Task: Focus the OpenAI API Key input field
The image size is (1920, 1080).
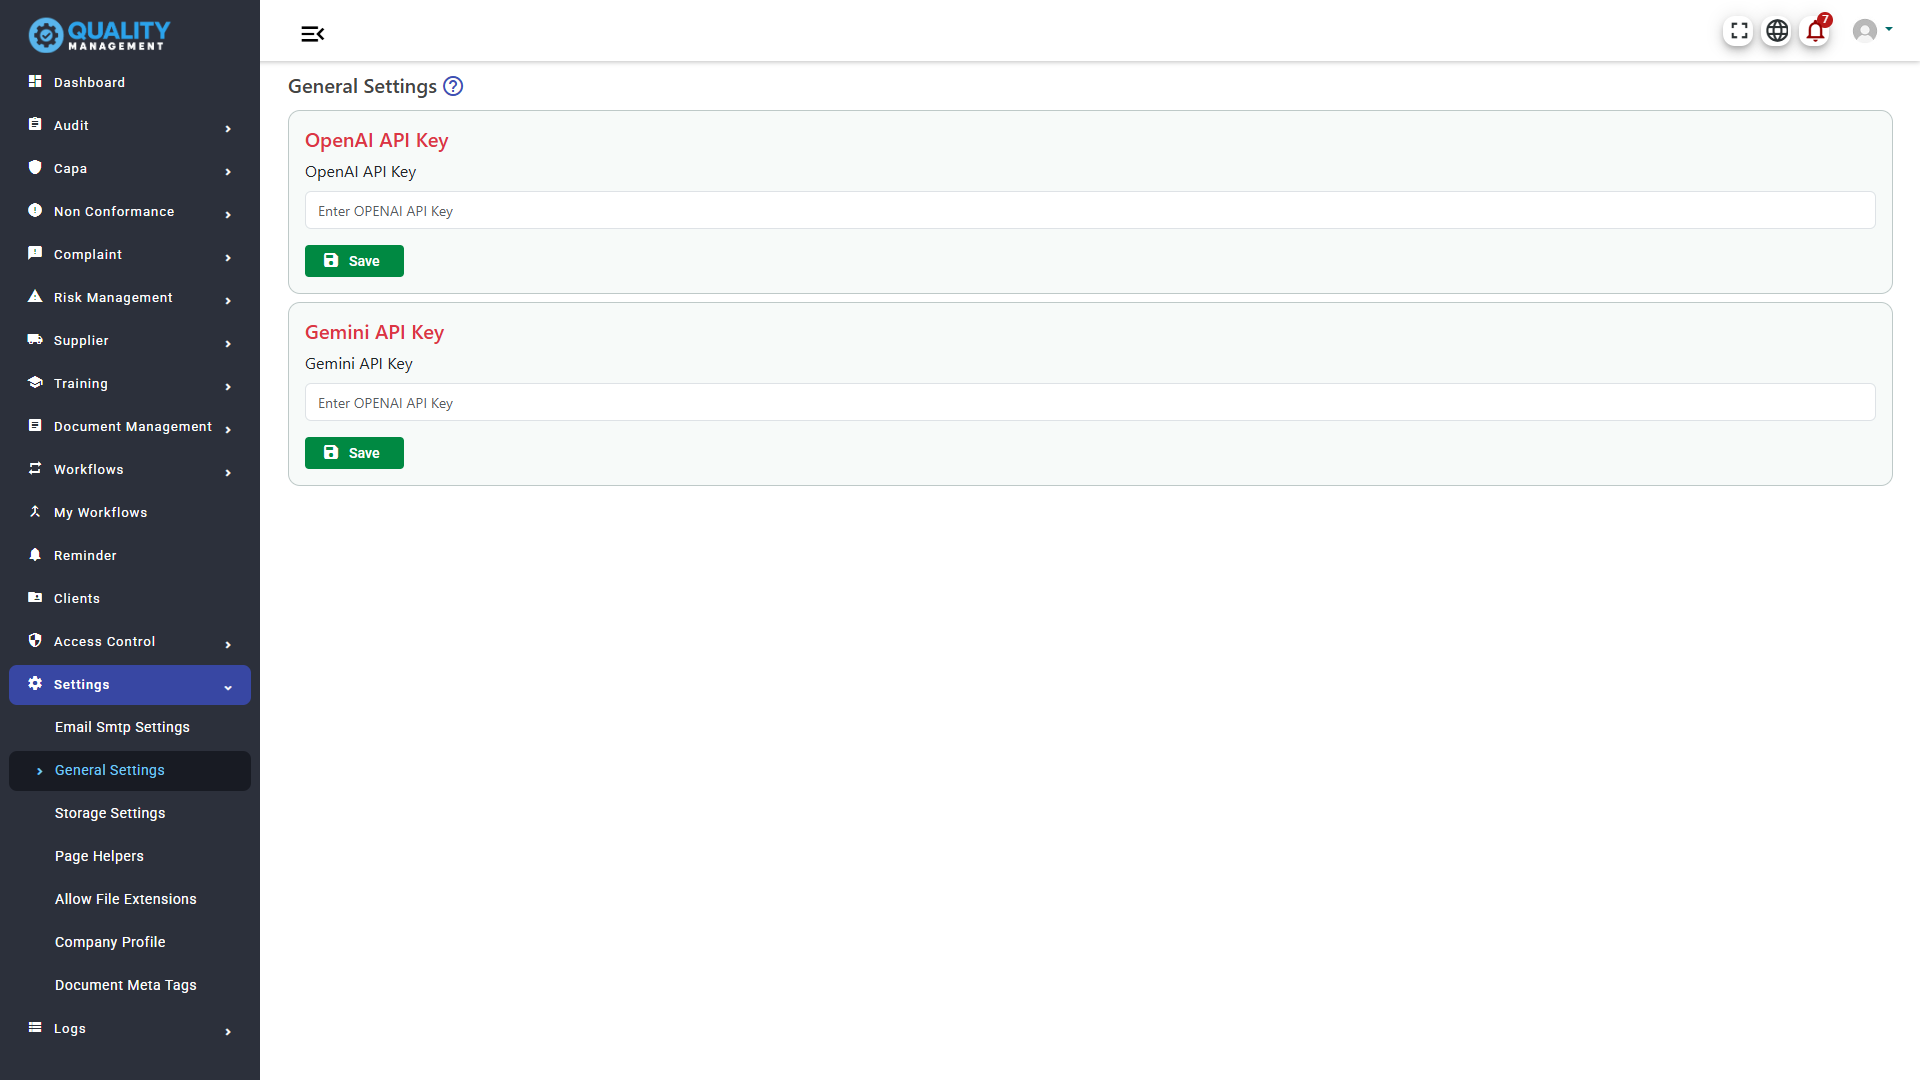Action: [1090, 210]
